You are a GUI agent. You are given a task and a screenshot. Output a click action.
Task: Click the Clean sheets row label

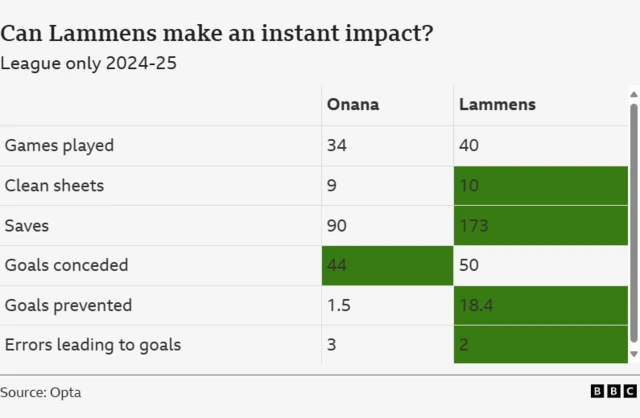point(54,185)
